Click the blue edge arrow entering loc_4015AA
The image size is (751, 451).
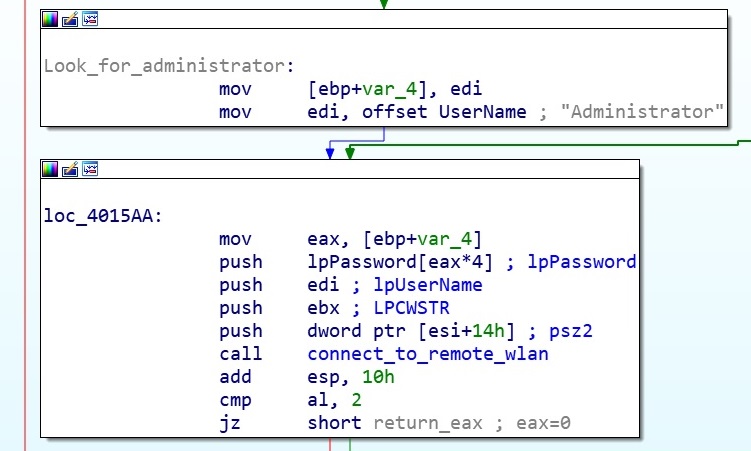coord(329,152)
